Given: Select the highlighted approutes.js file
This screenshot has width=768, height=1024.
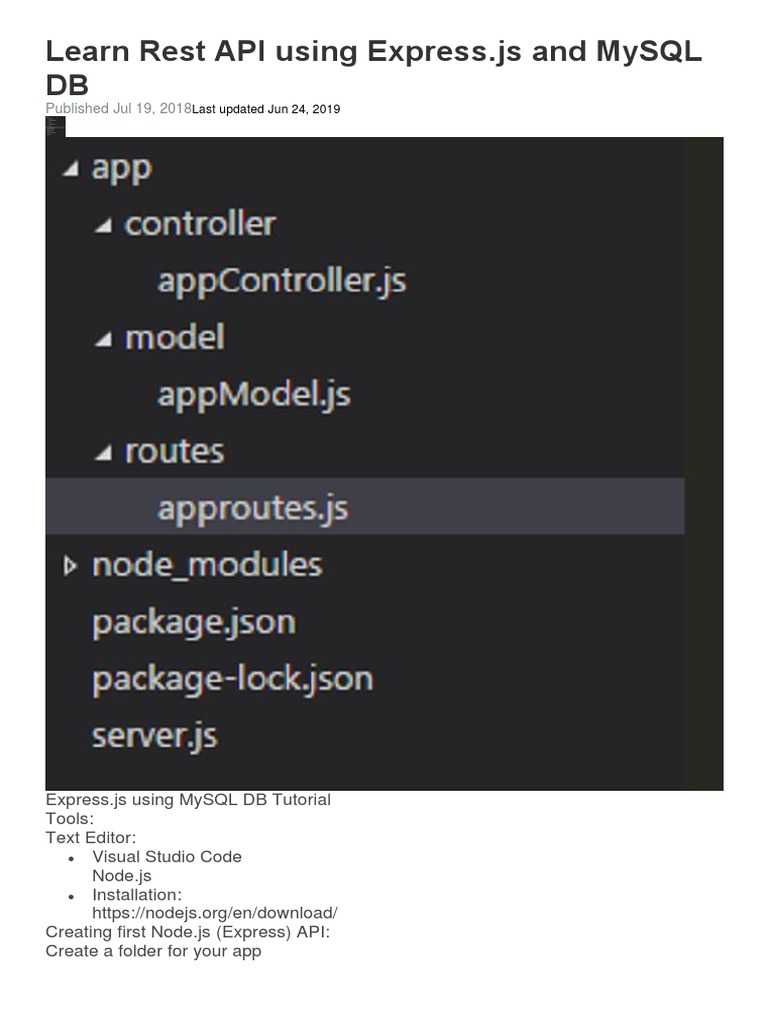Looking at the screenshot, I should (252, 509).
